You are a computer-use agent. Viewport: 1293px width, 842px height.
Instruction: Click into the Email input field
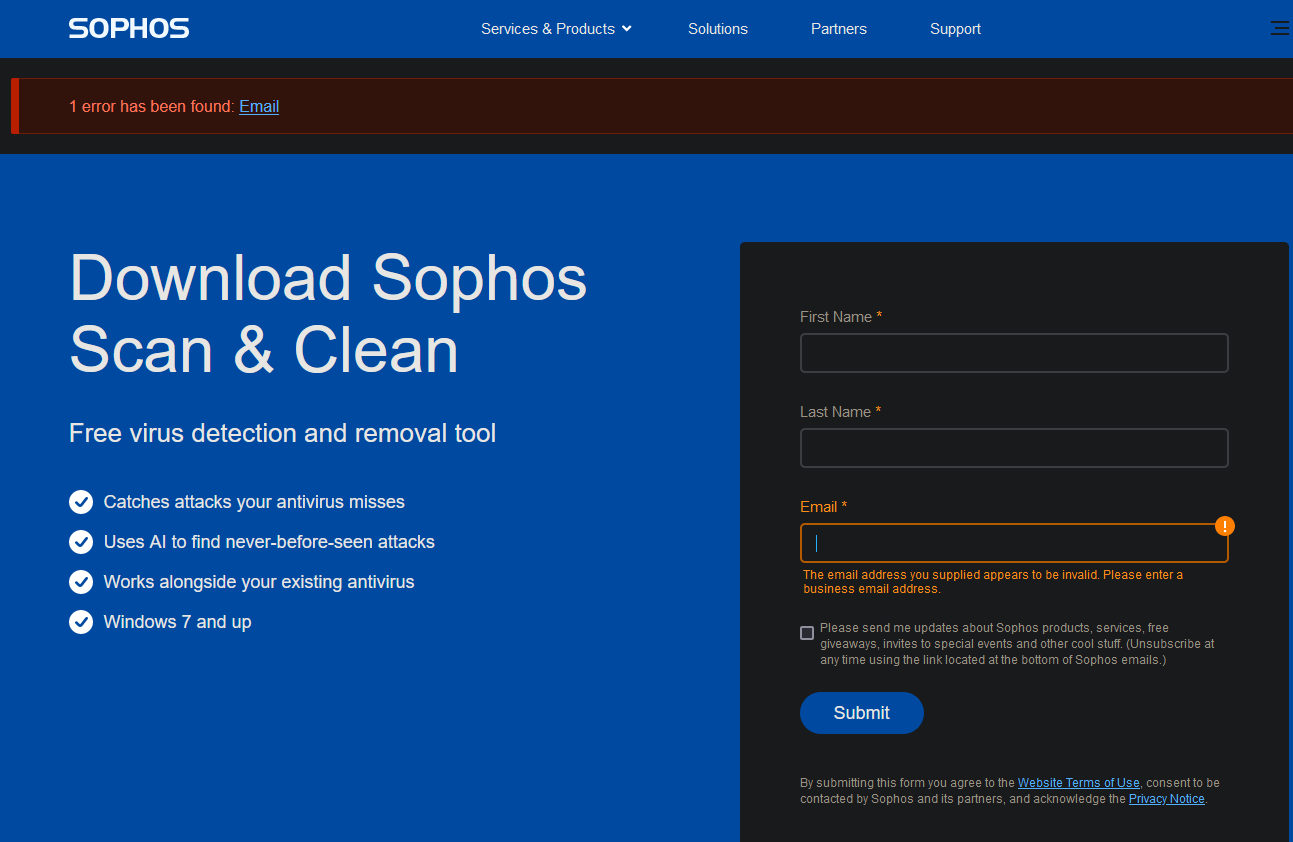pos(1014,543)
